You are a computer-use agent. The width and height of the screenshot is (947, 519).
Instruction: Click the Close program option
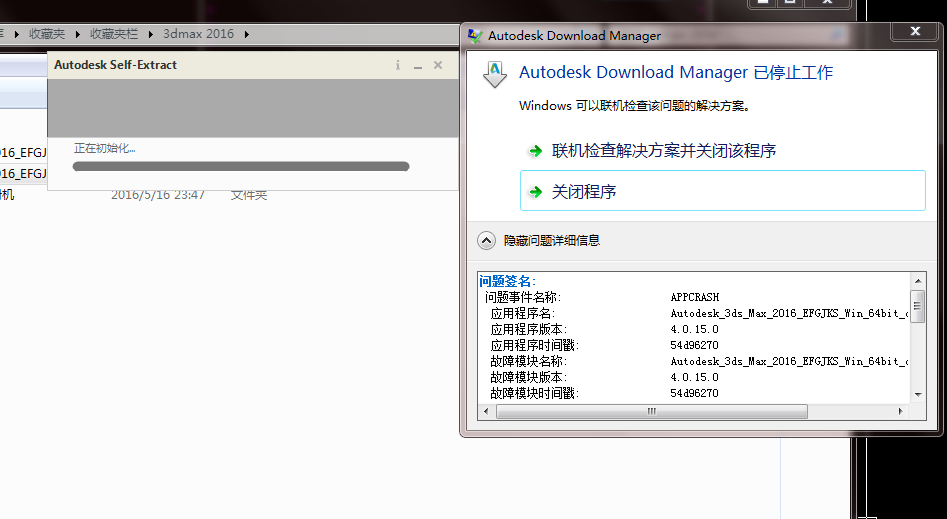pos(722,191)
